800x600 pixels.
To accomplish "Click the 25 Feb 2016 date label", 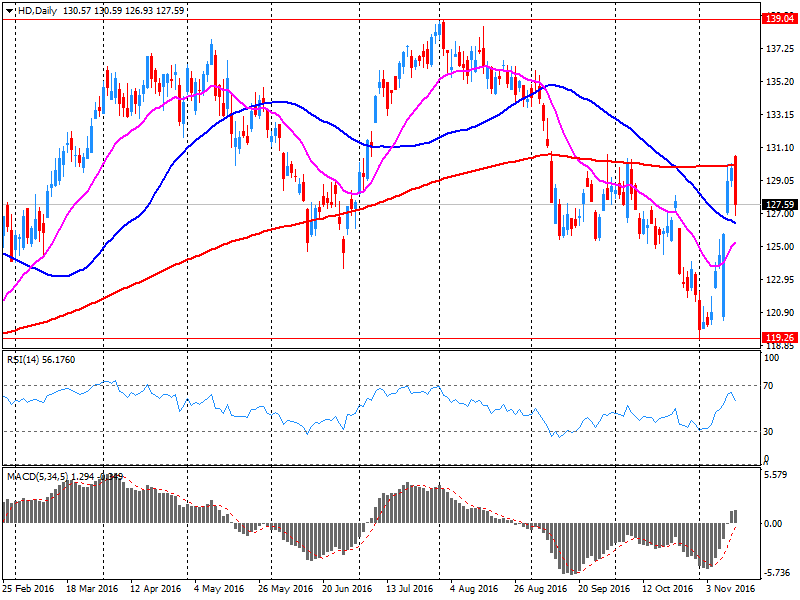I will [28, 589].
